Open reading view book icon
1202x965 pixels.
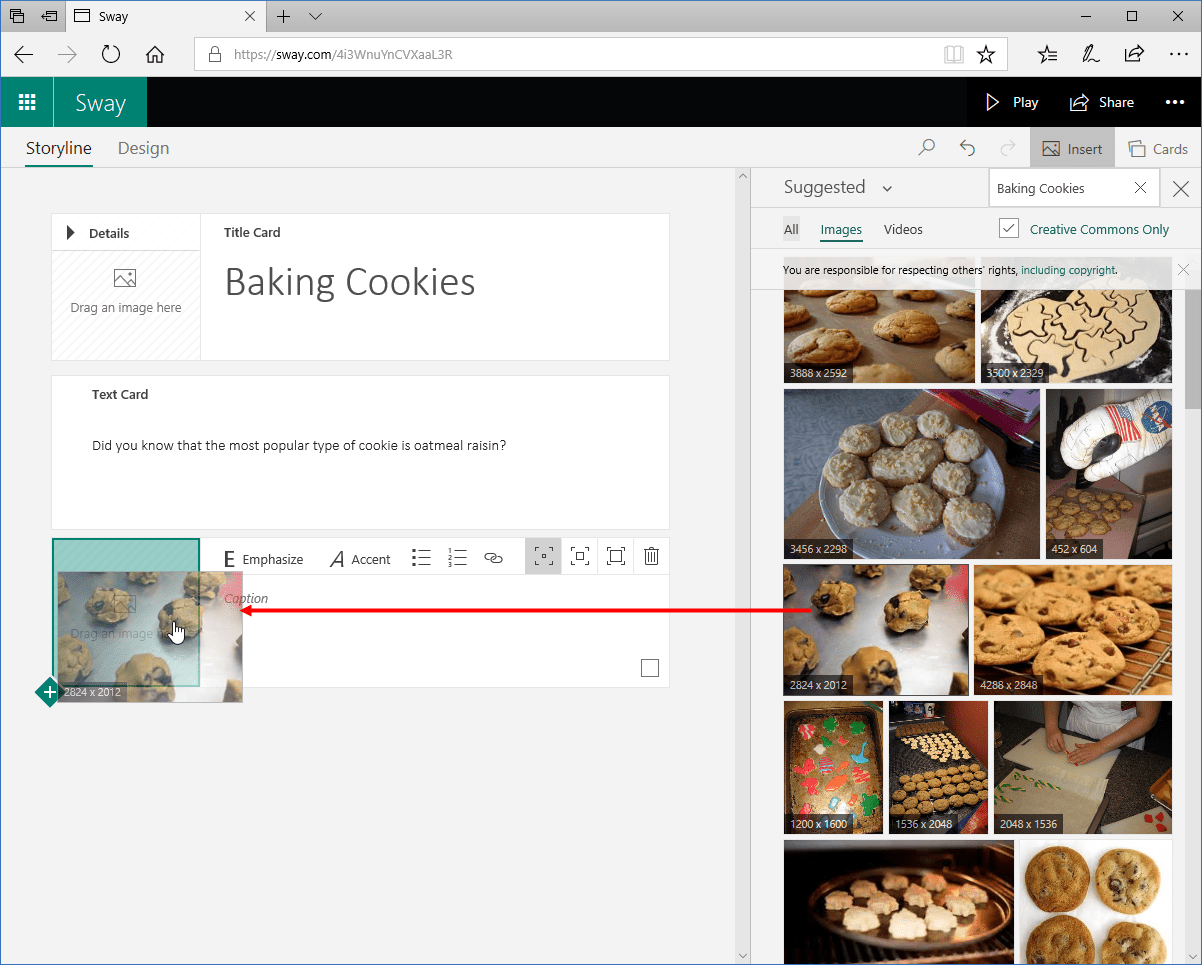pyautogui.click(x=953, y=55)
